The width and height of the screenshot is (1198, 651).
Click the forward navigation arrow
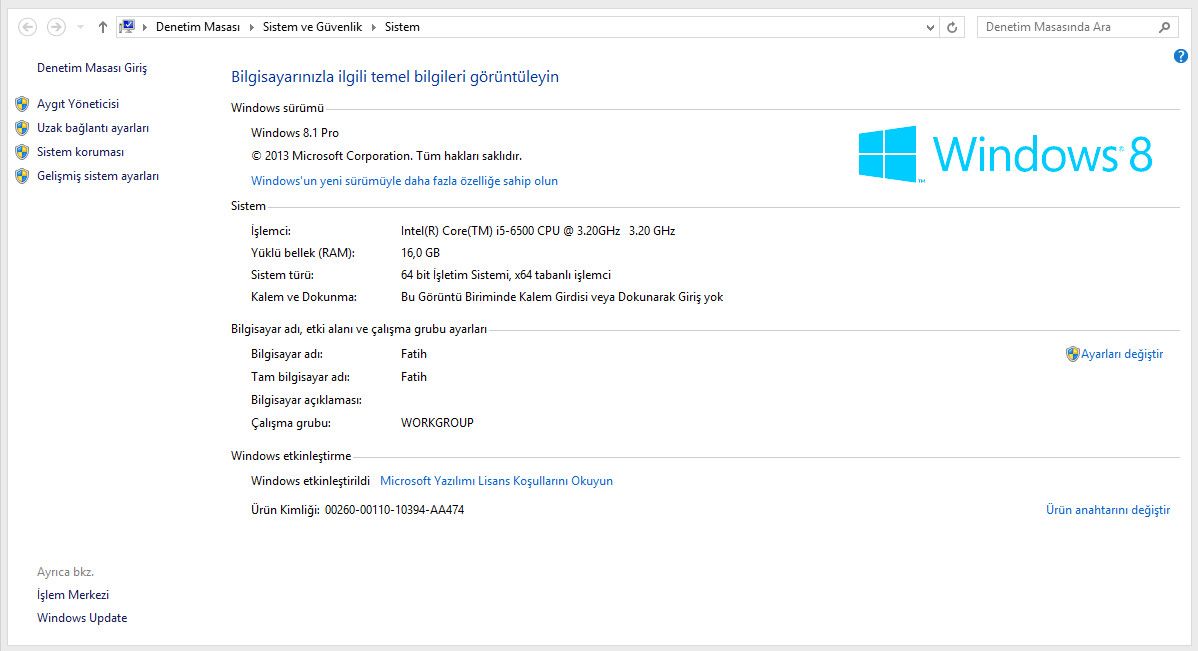56,28
